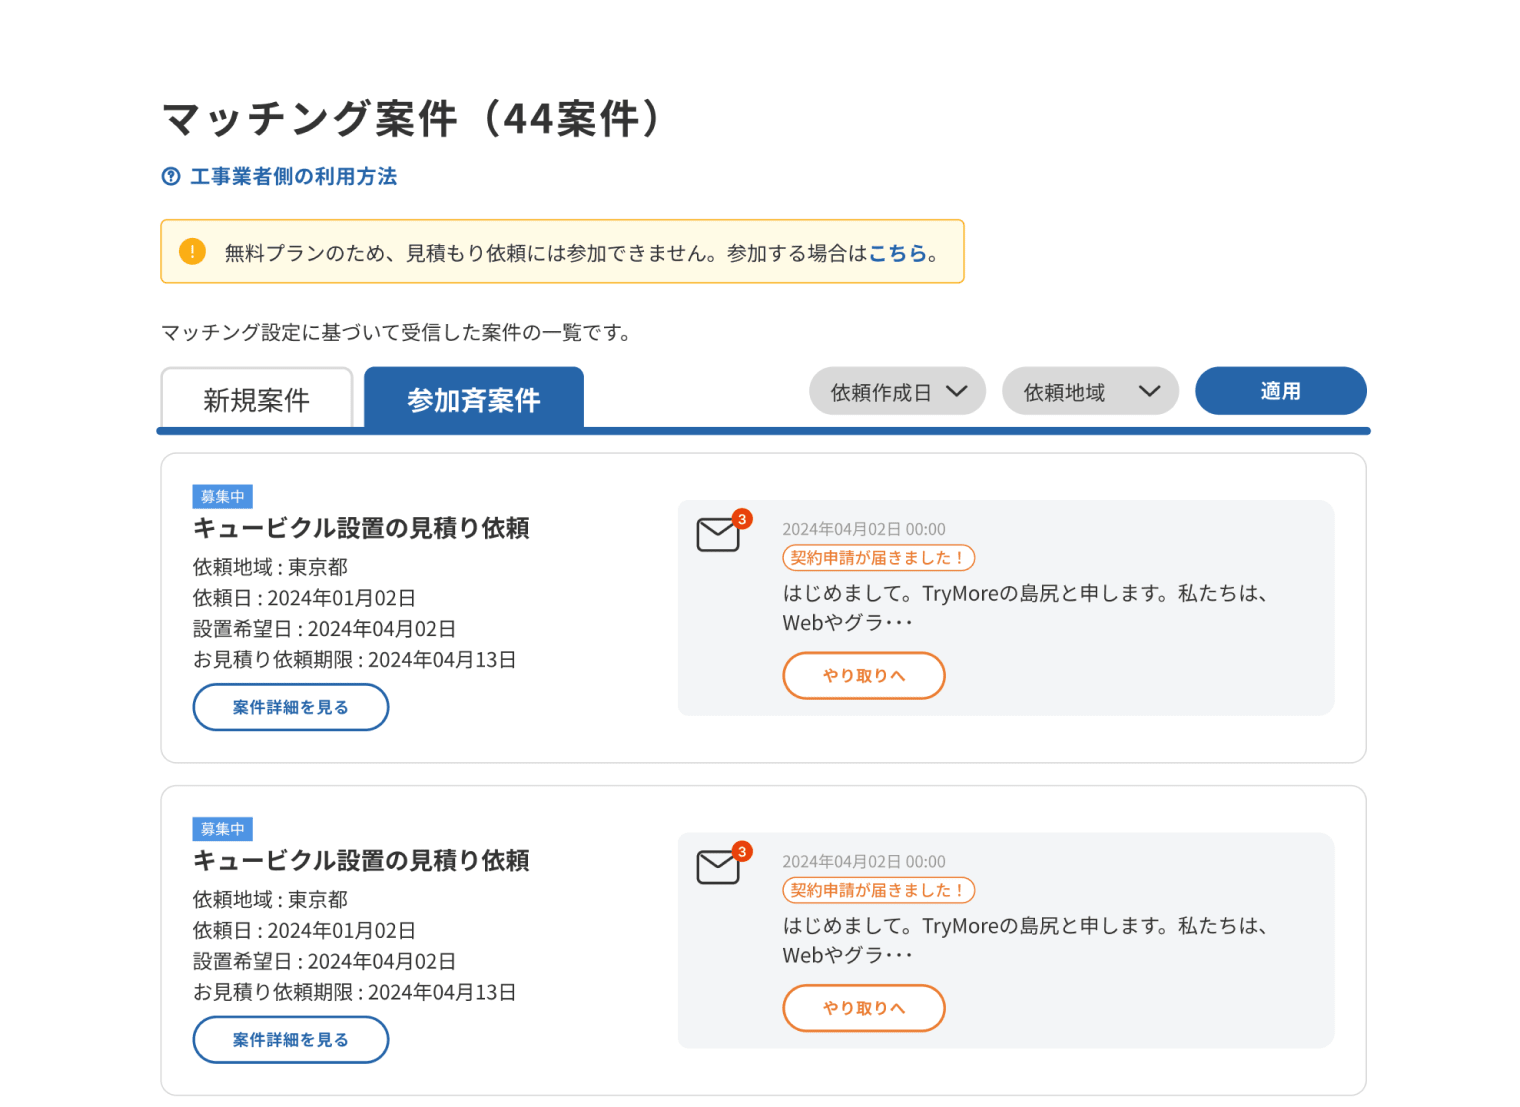1520x1107 pixels.
Task: Open the 工事業者側の利用方法 link
Action: coord(293,177)
